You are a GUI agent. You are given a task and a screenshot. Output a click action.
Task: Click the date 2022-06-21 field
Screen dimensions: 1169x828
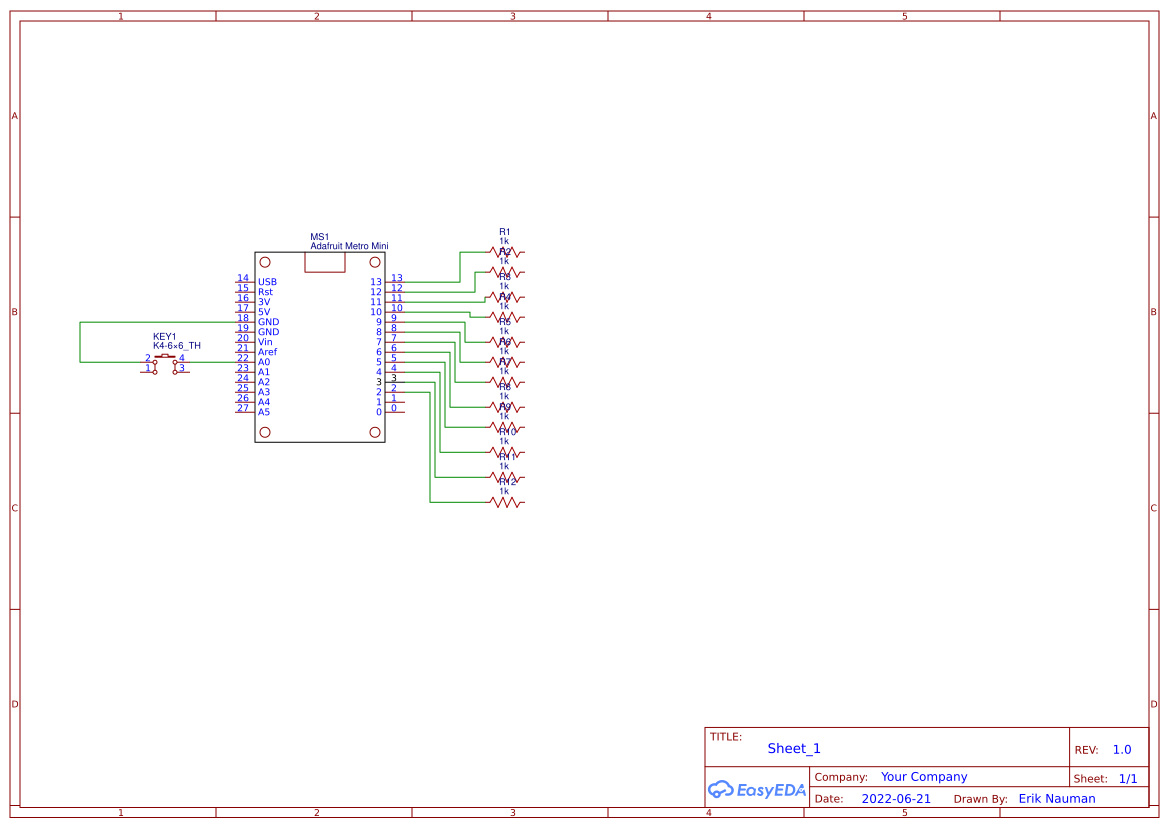(x=896, y=798)
